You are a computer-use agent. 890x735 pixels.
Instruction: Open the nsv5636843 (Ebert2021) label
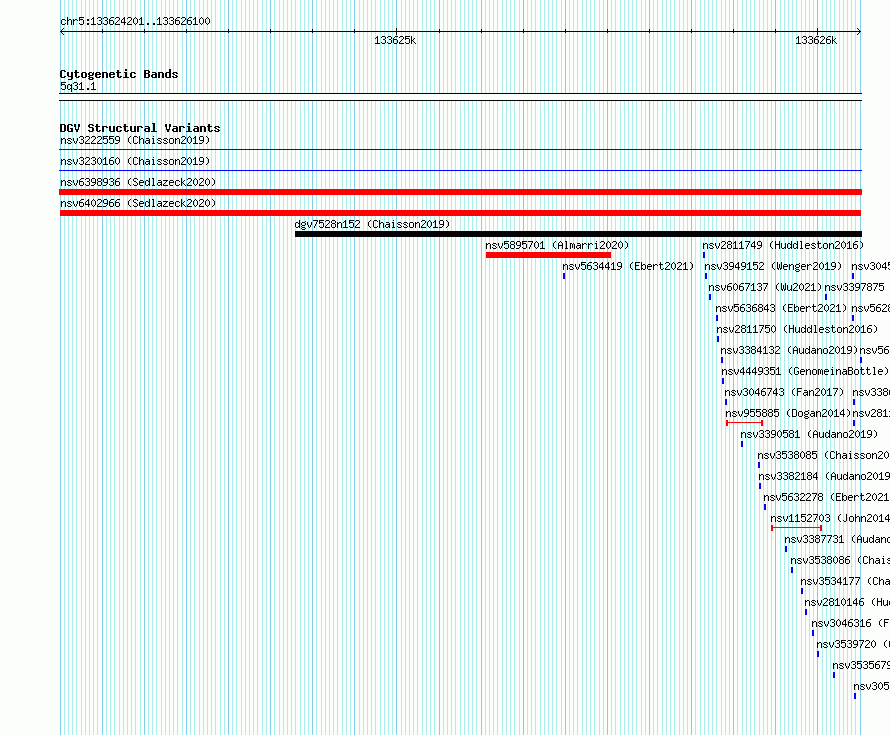point(781,308)
